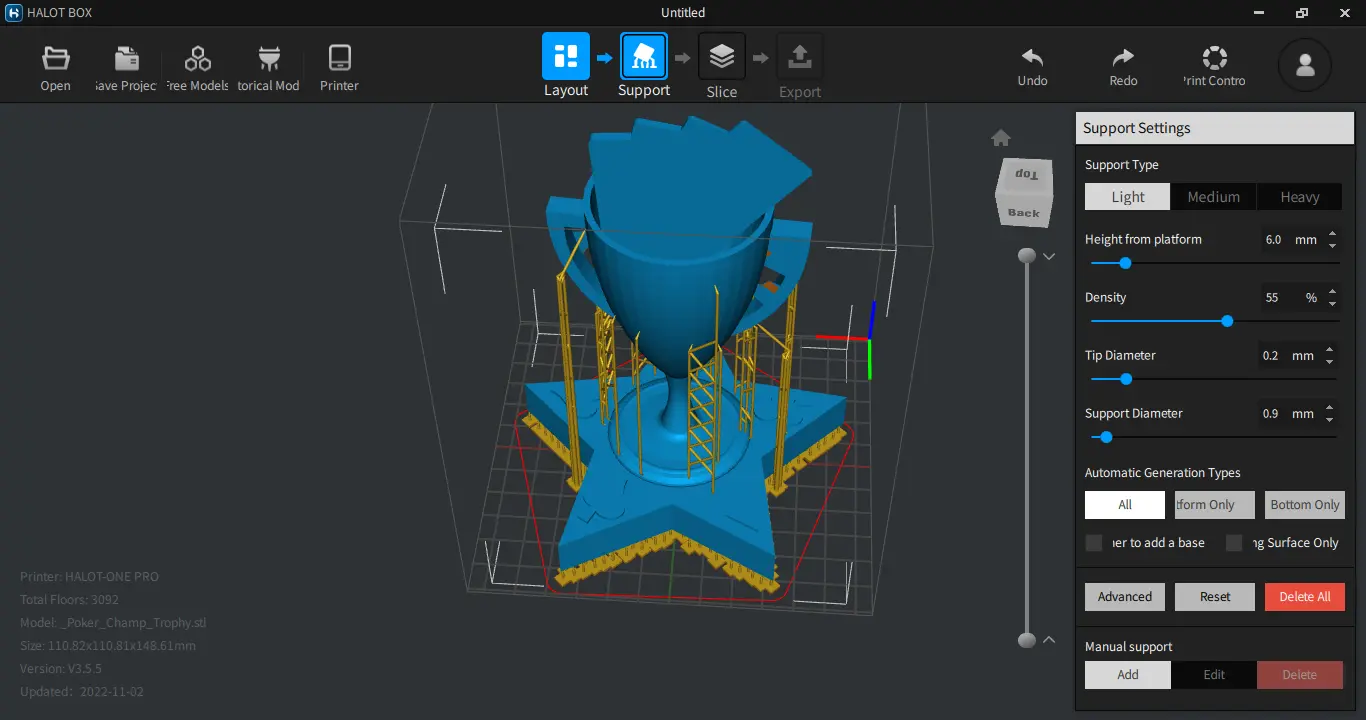Viewport: 1366px width, 720px height.
Task: Click the chevron below the layer slider
Action: [x=1049, y=640]
